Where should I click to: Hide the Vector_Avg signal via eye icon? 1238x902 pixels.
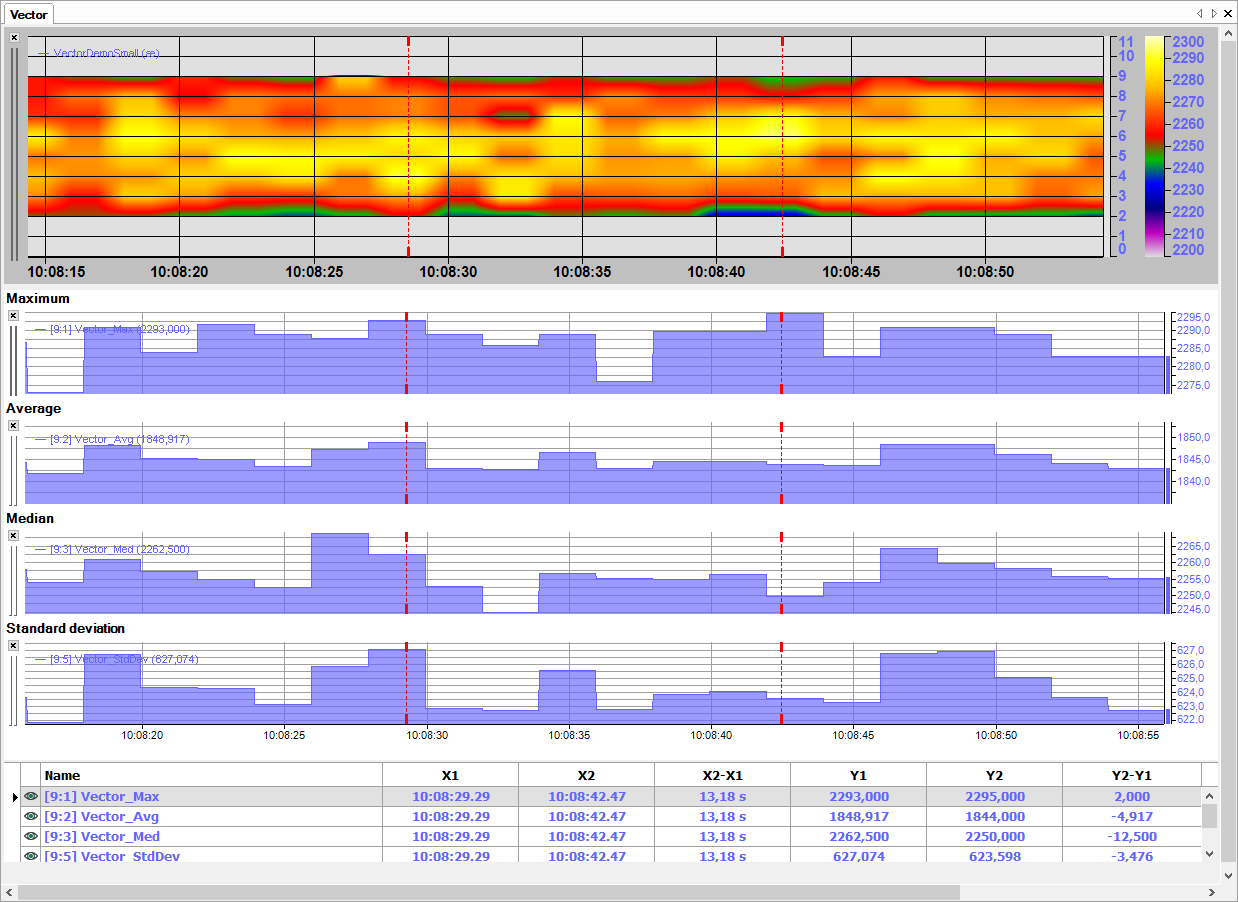(30, 817)
